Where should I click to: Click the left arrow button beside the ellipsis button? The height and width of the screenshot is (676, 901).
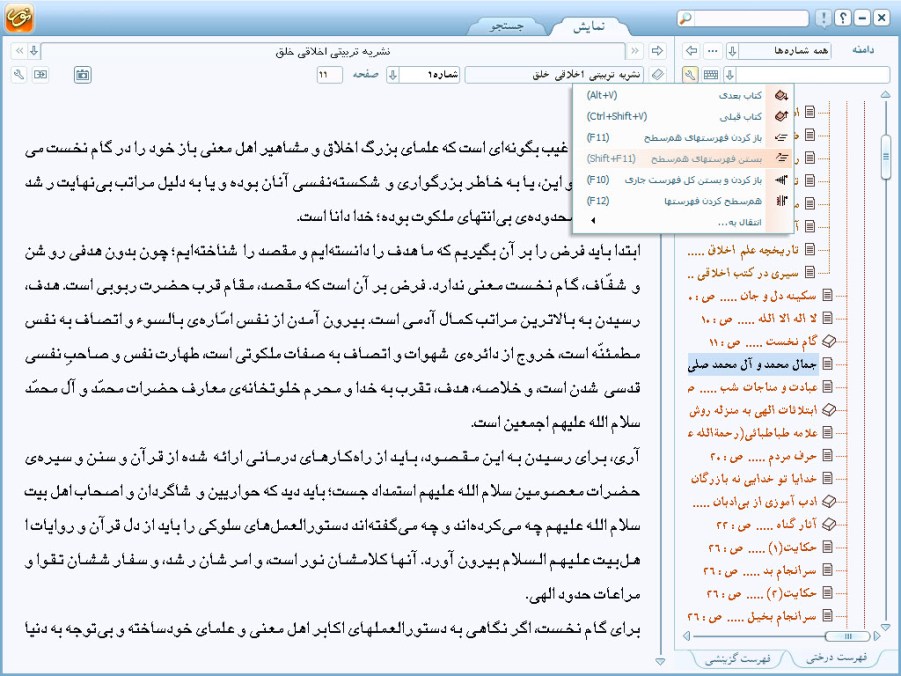[x=691, y=51]
